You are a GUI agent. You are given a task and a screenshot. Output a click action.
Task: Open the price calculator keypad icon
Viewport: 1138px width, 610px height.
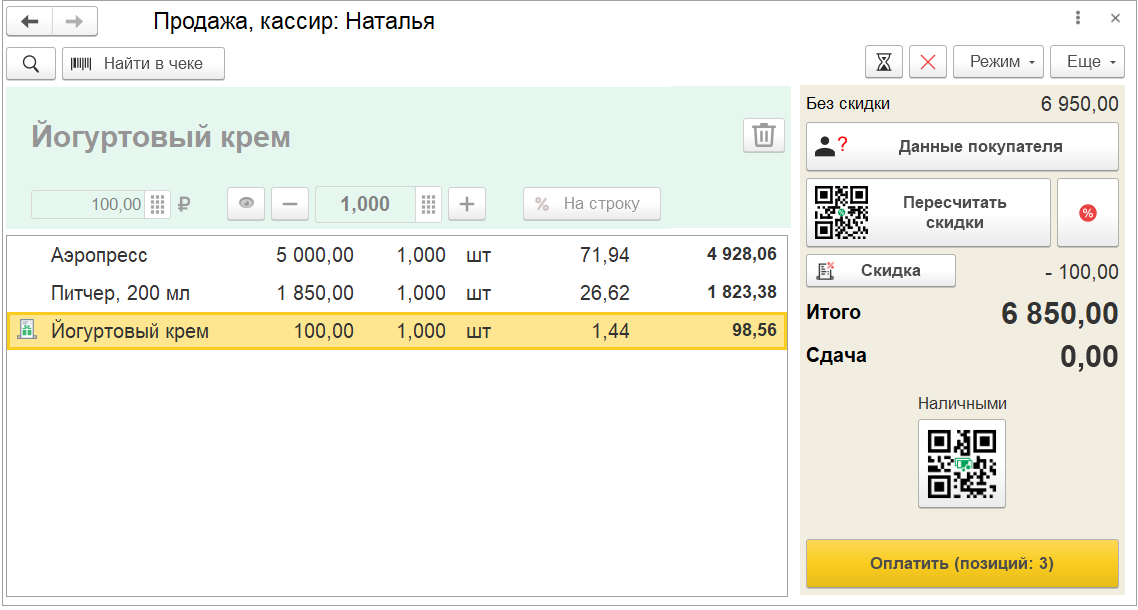[158, 204]
